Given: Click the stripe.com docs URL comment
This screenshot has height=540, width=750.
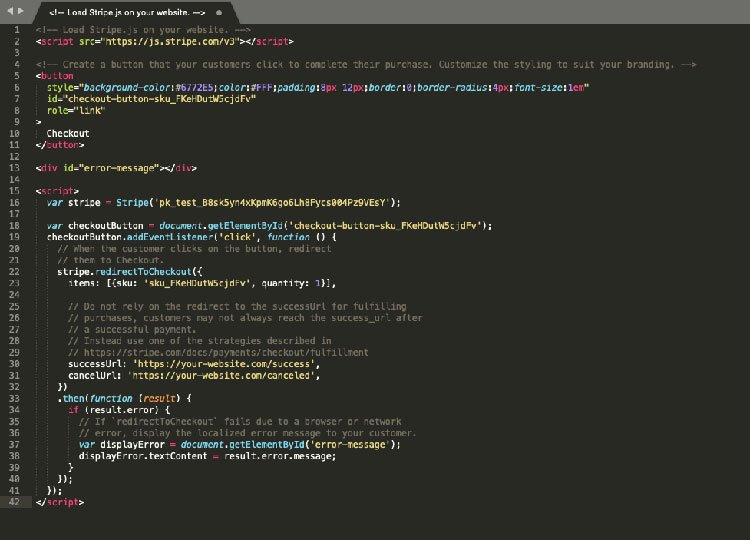Looking at the screenshot, I should pyautogui.click(x=218, y=353).
